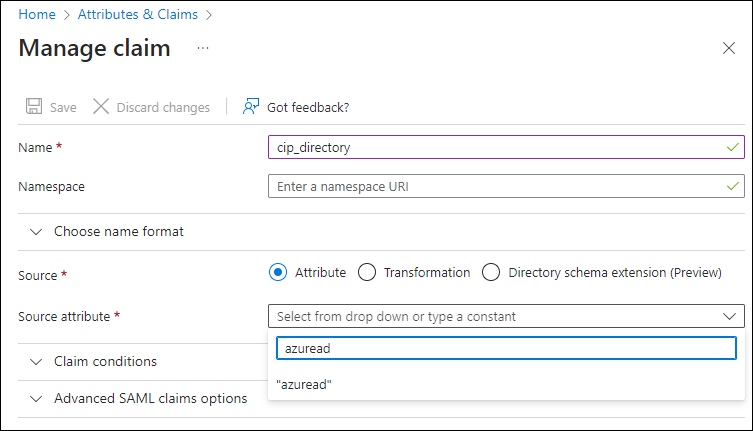Open the ellipsis menu beside Manage claim
This screenshot has height=431, width=753.
tap(203, 48)
